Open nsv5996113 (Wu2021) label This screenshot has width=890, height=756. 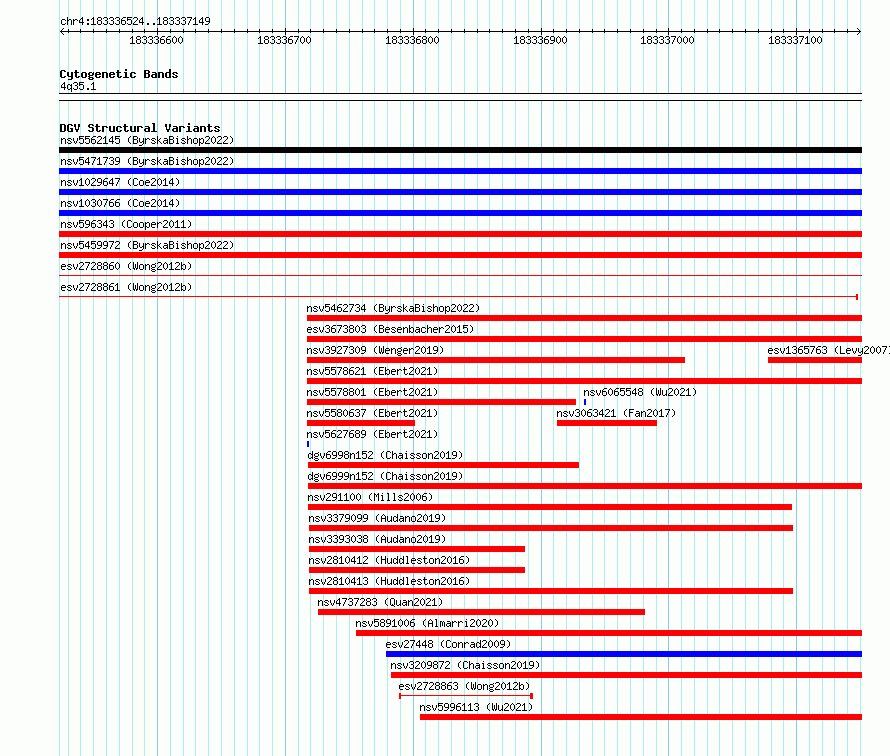point(476,707)
